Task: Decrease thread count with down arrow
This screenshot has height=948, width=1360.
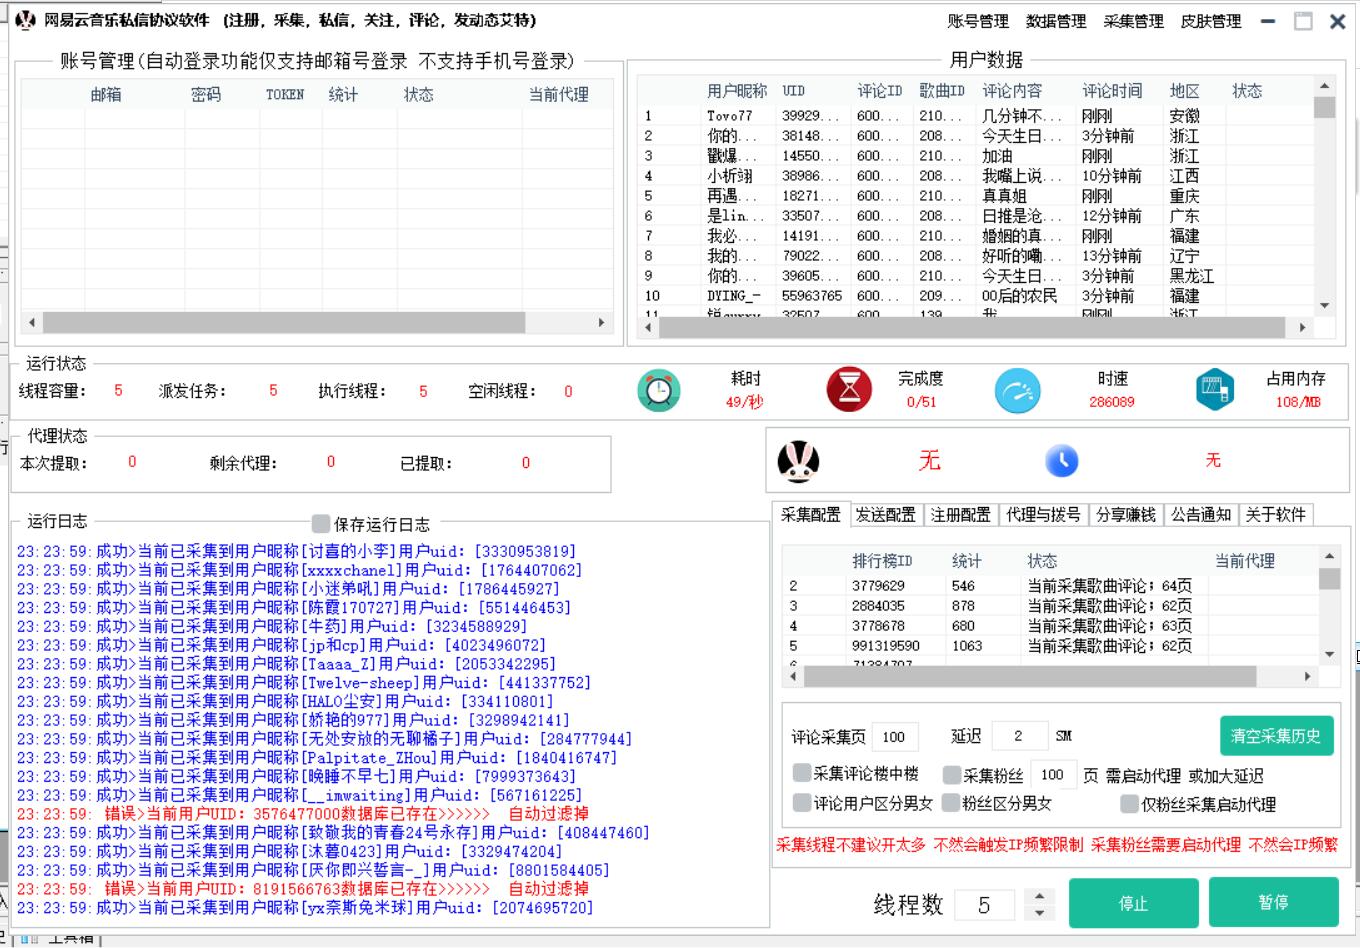Action: click(x=1040, y=913)
